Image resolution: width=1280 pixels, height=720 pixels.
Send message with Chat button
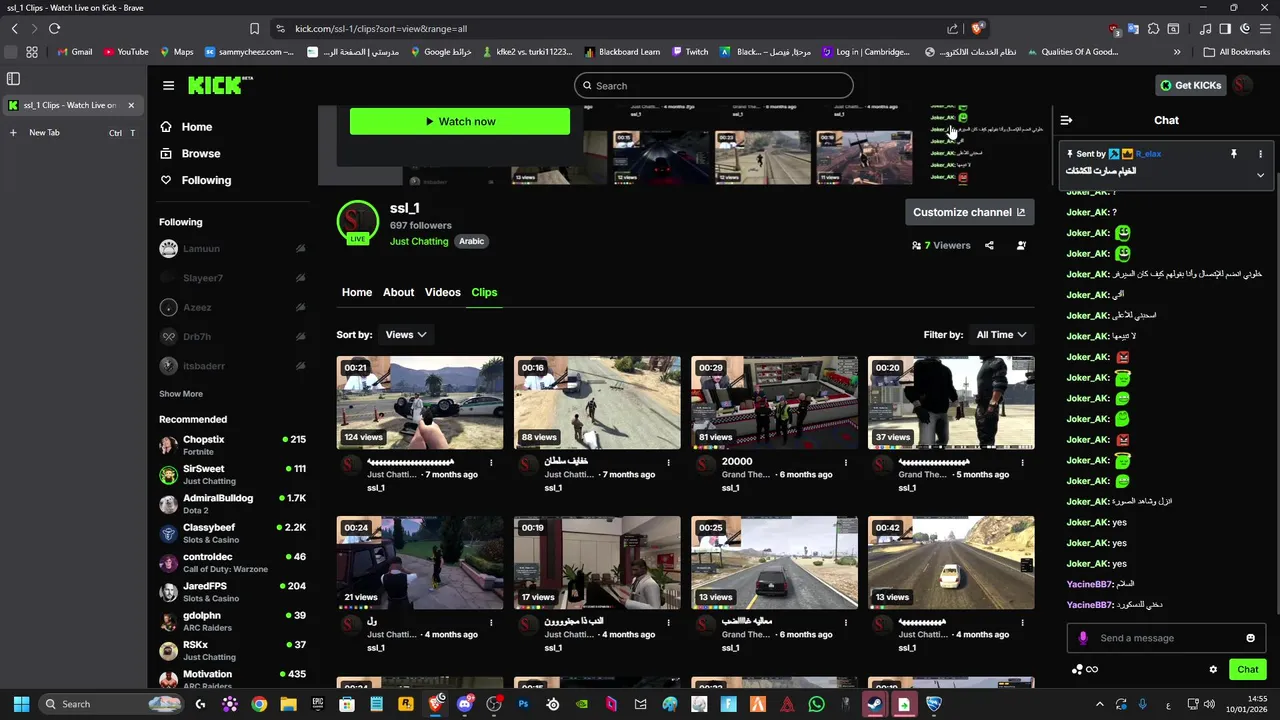1248,669
